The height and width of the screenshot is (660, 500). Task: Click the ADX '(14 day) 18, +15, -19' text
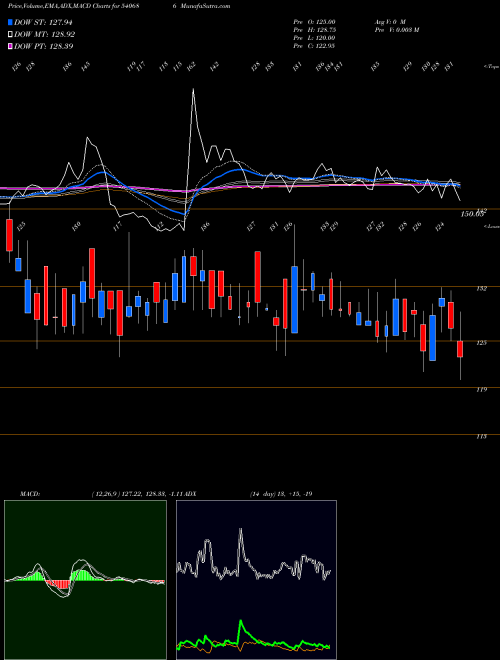281,494
